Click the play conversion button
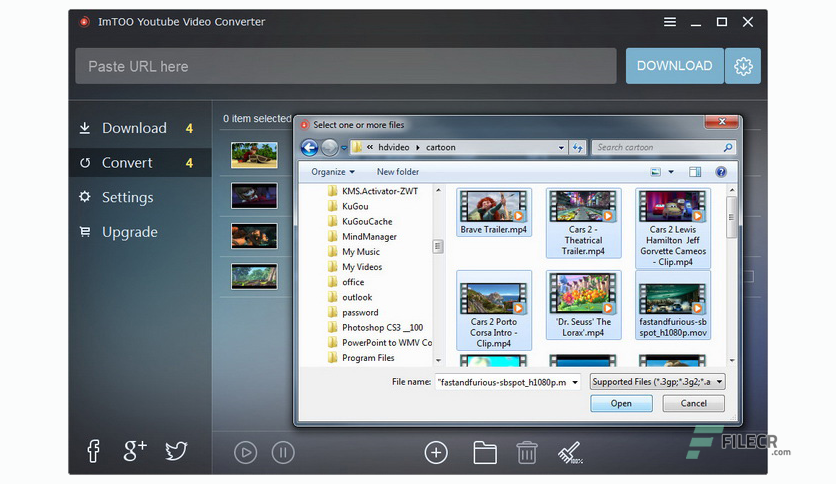 point(245,453)
